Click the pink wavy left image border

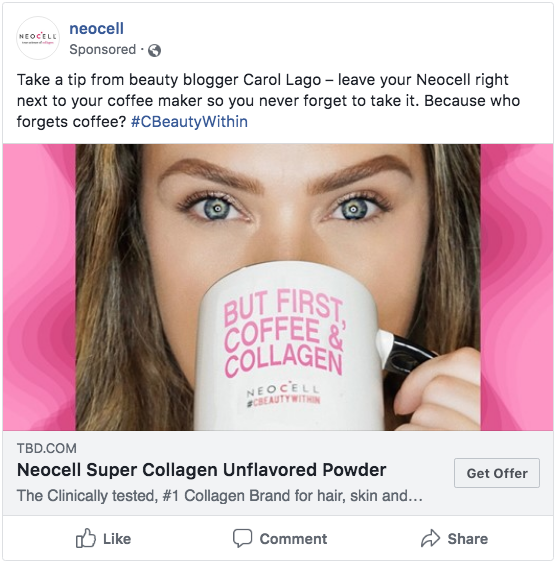click(39, 287)
